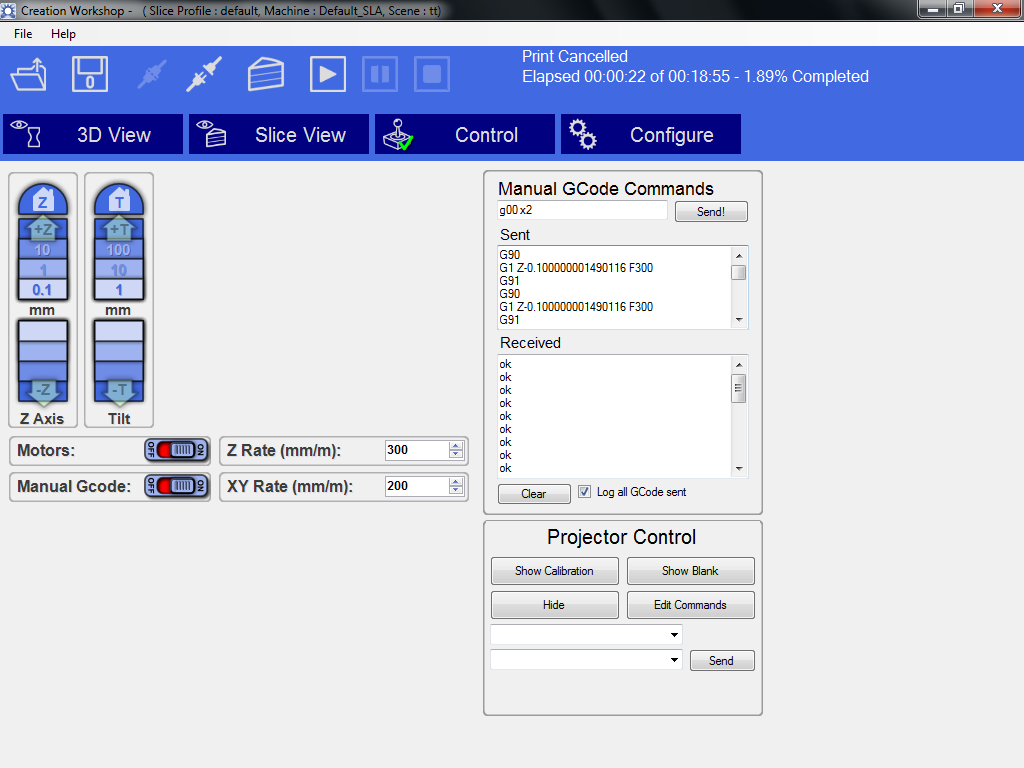Click the connect plug icon

205,75
